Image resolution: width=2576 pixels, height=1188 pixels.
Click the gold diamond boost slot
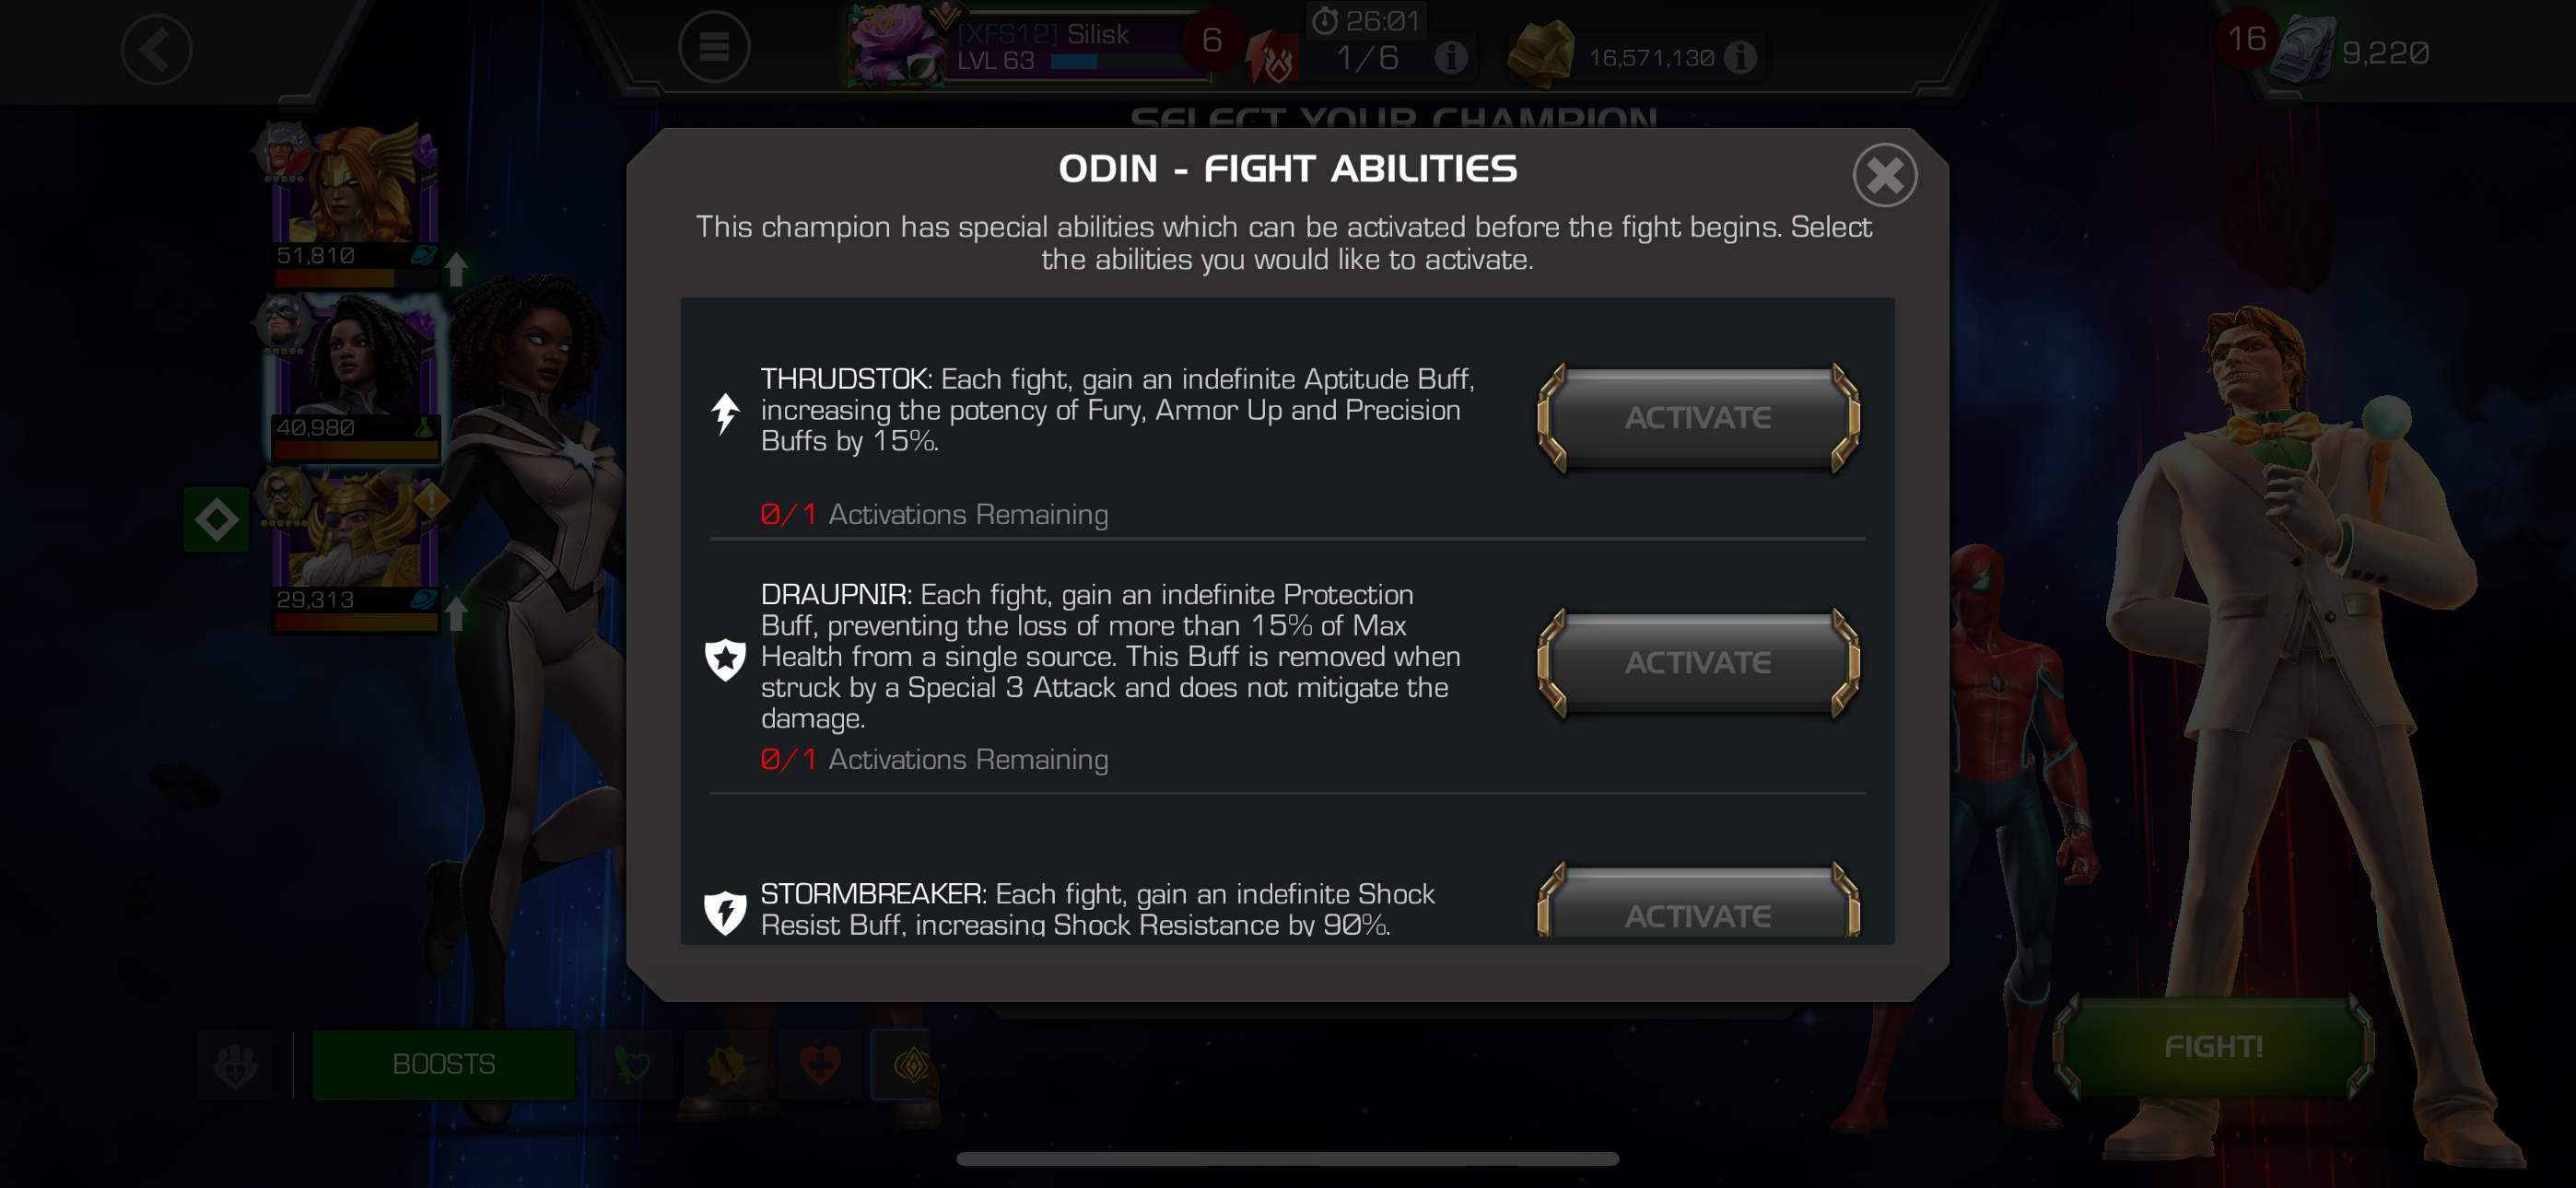pyautogui.click(x=910, y=1064)
